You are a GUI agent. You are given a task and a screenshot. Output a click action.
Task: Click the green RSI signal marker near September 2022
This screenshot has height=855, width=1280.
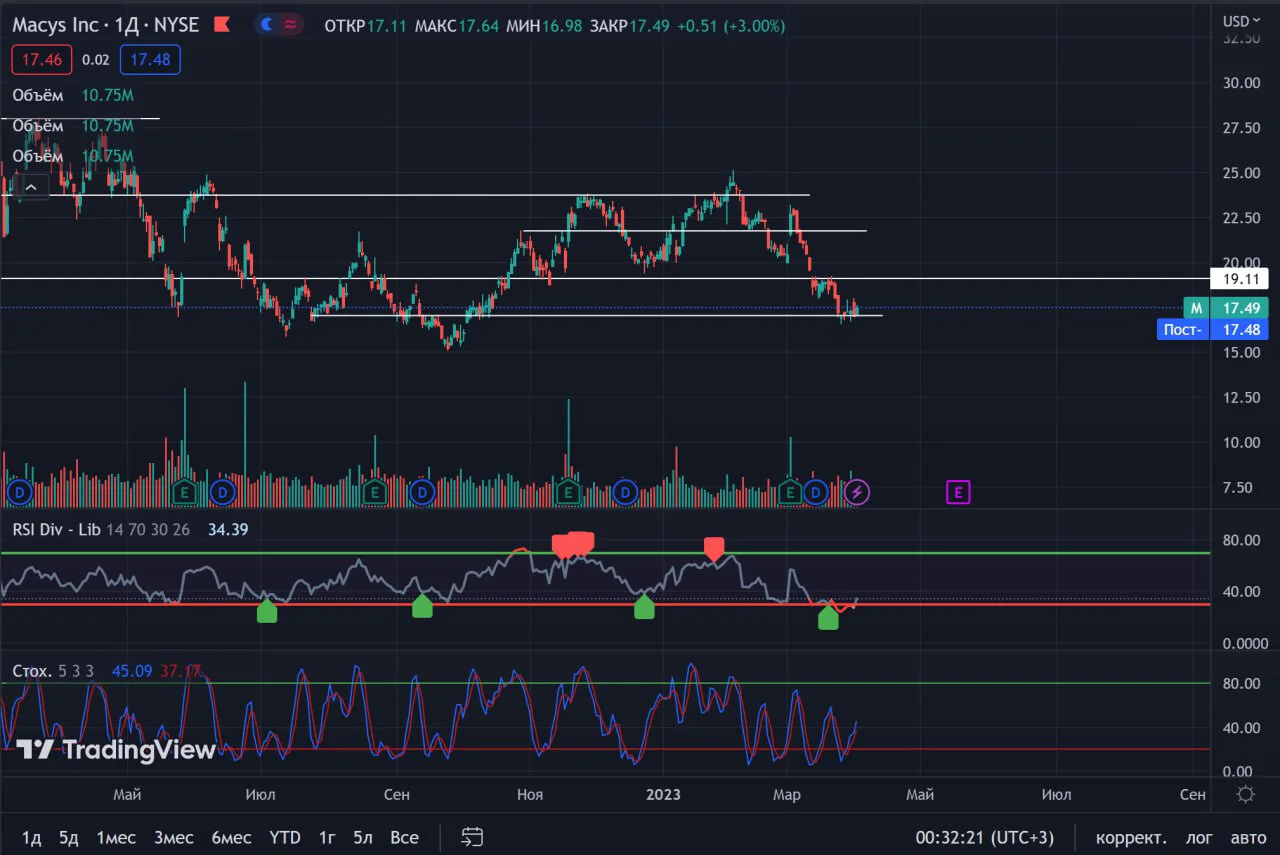422,606
